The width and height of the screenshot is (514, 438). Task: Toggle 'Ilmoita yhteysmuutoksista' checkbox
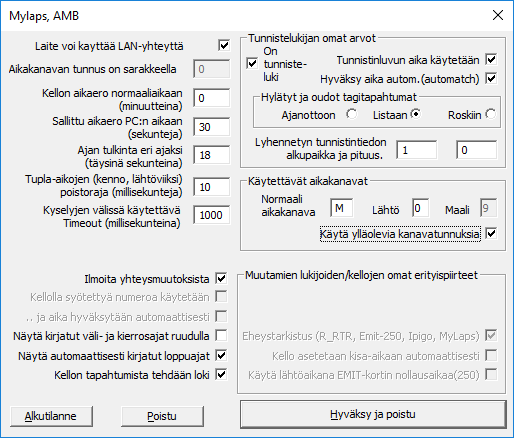click(x=221, y=278)
